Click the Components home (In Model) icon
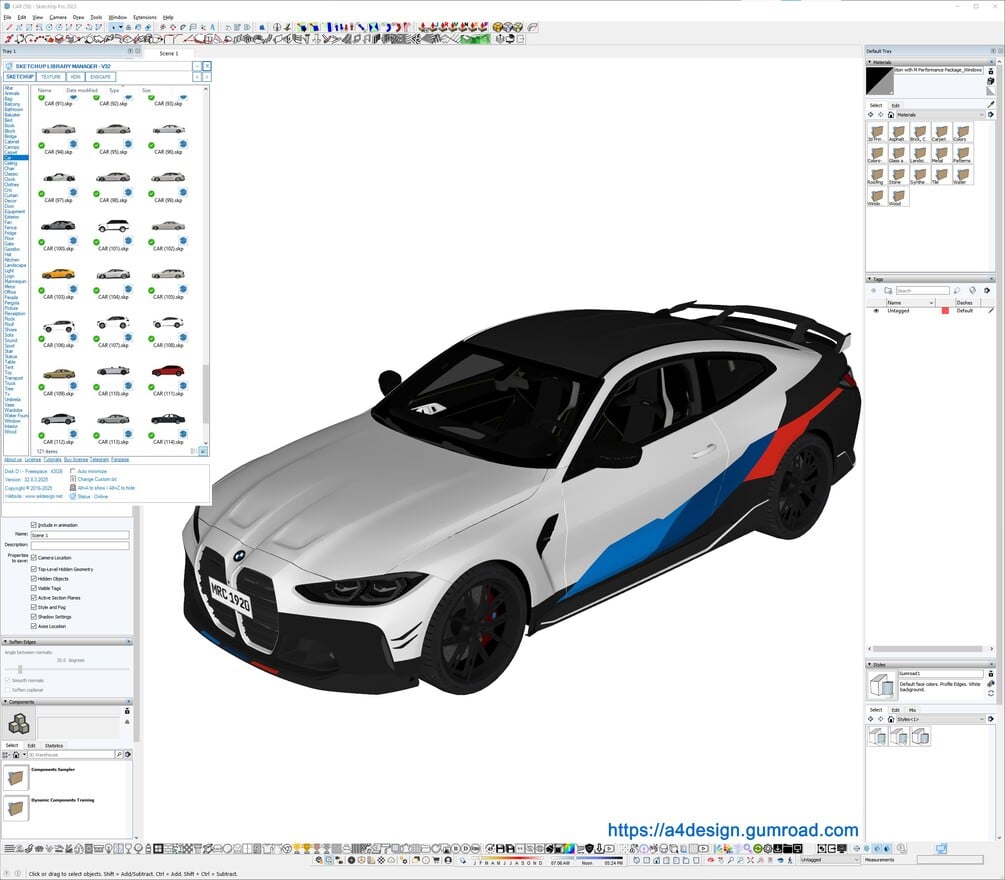 pyautogui.click(x=17, y=754)
